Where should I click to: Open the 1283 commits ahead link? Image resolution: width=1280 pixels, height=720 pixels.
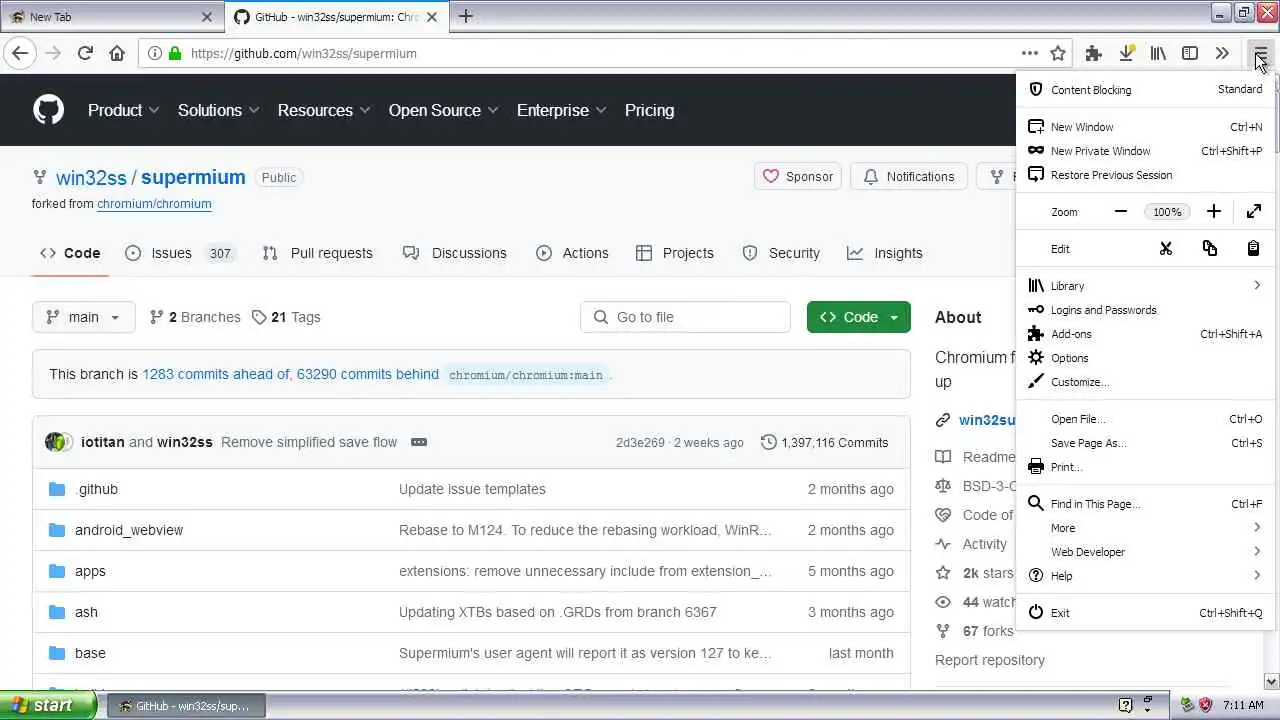click(215, 374)
